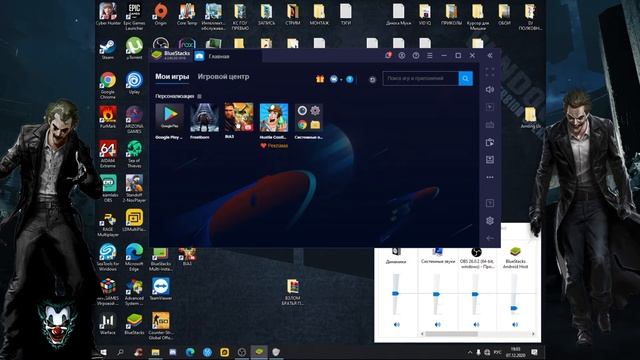Click the volume mixer horizontal scrollbar
Image resolution: width=640 pixels, height=360 pixels.
pyautogui.click(x=451, y=334)
